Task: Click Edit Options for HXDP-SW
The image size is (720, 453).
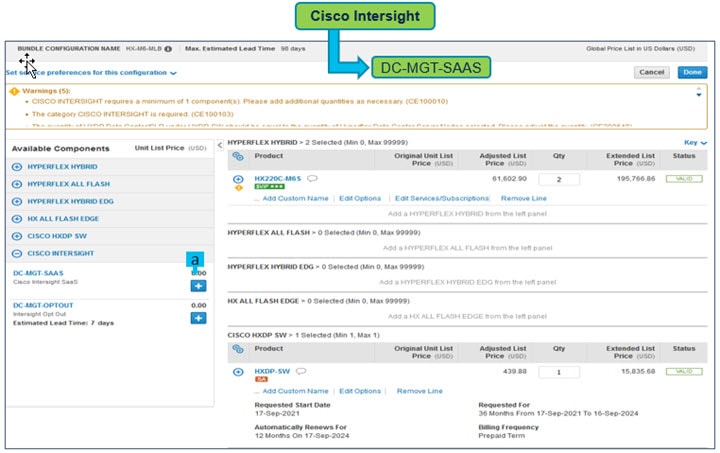Action: [360, 391]
